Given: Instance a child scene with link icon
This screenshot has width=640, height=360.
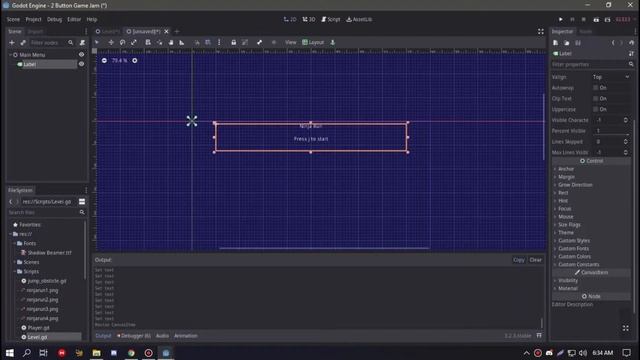Looking at the screenshot, I should coord(23,42).
